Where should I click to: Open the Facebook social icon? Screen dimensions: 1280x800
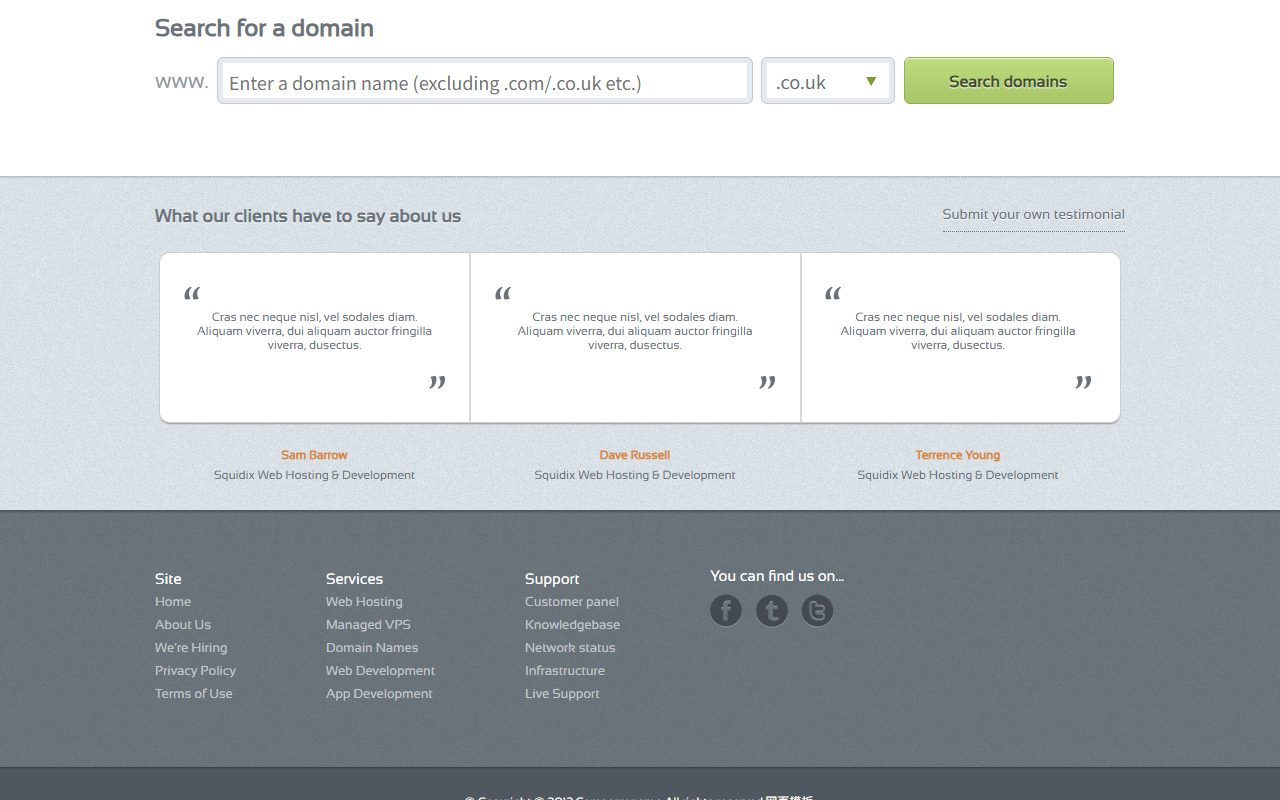click(x=726, y=610)
